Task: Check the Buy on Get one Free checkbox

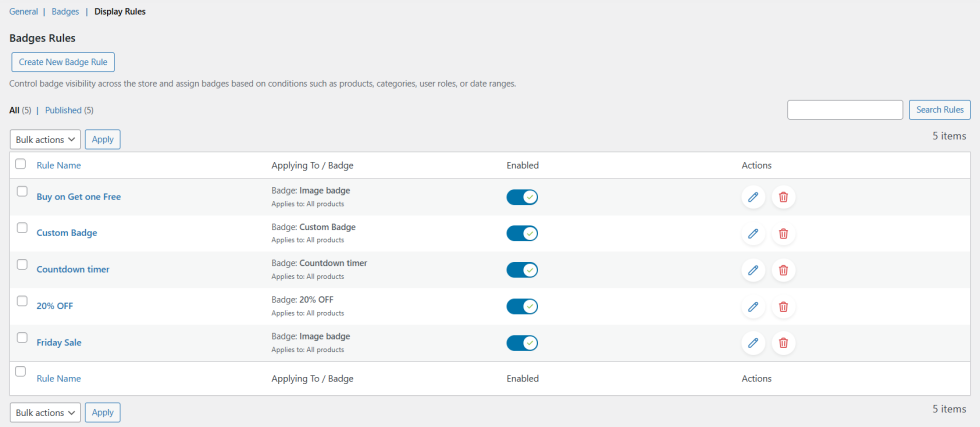Action: pyautogui.click(x=21, y=192)
